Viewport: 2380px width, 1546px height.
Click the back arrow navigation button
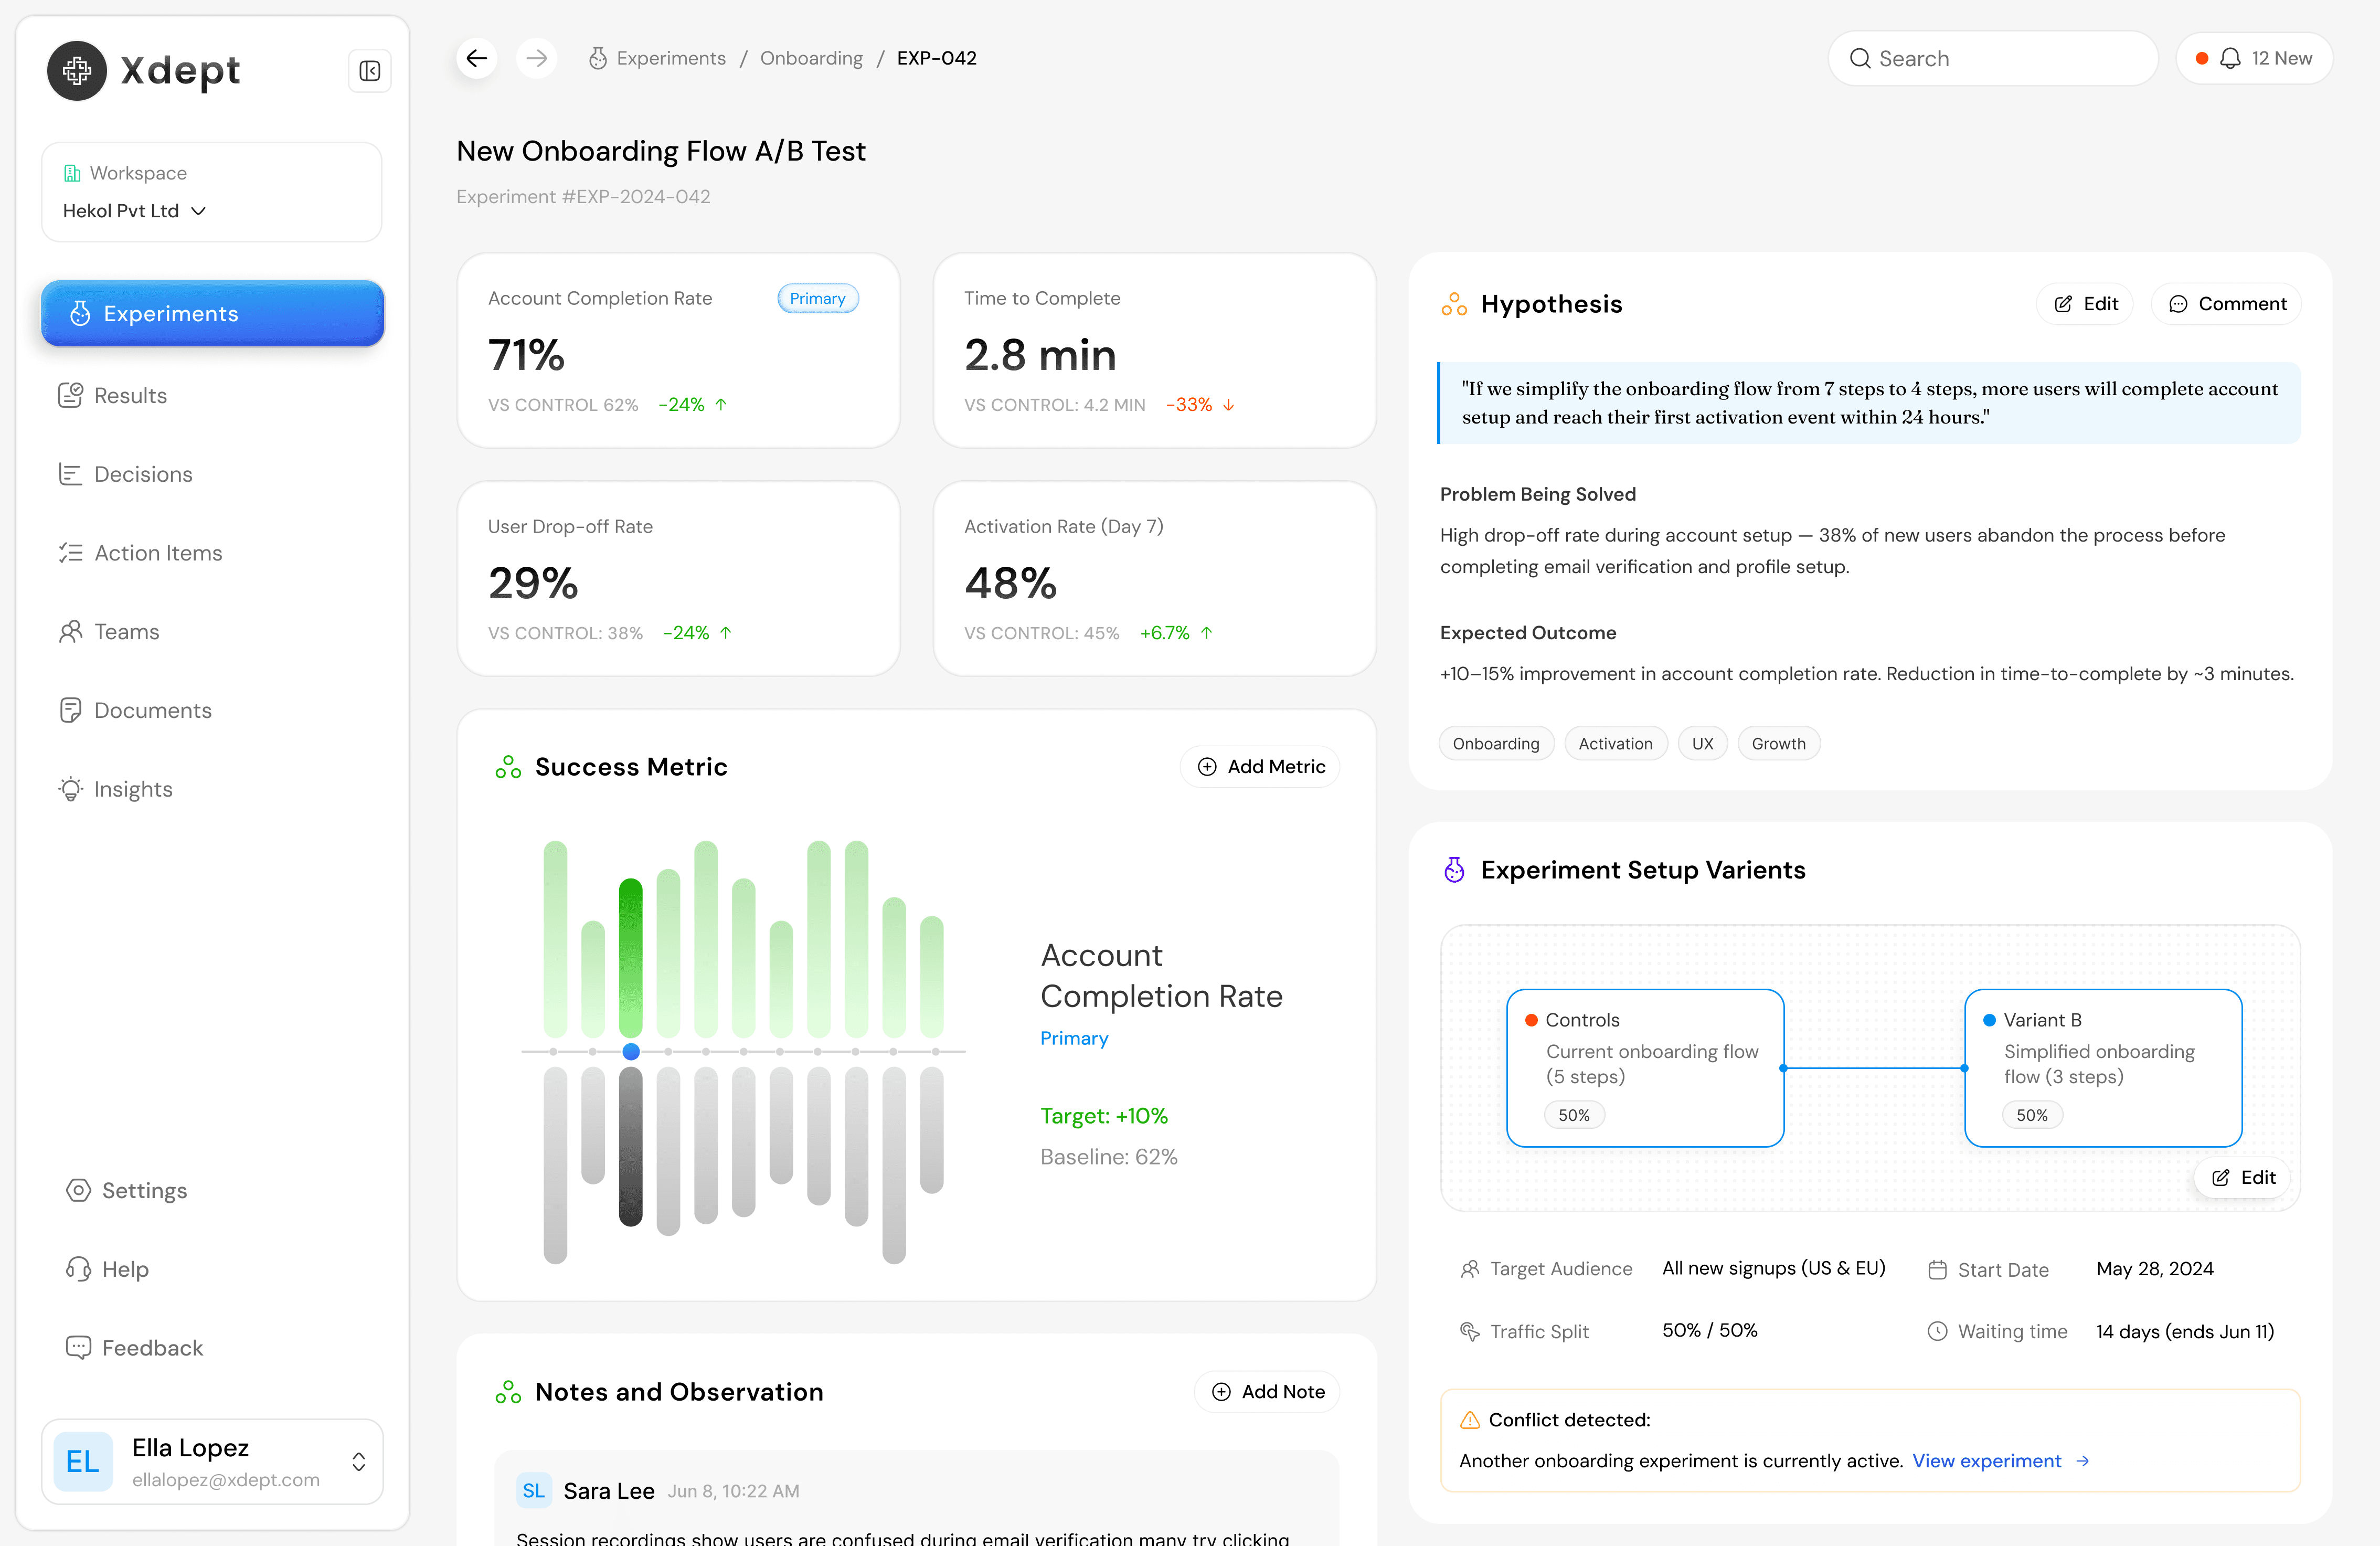(477, 58)
